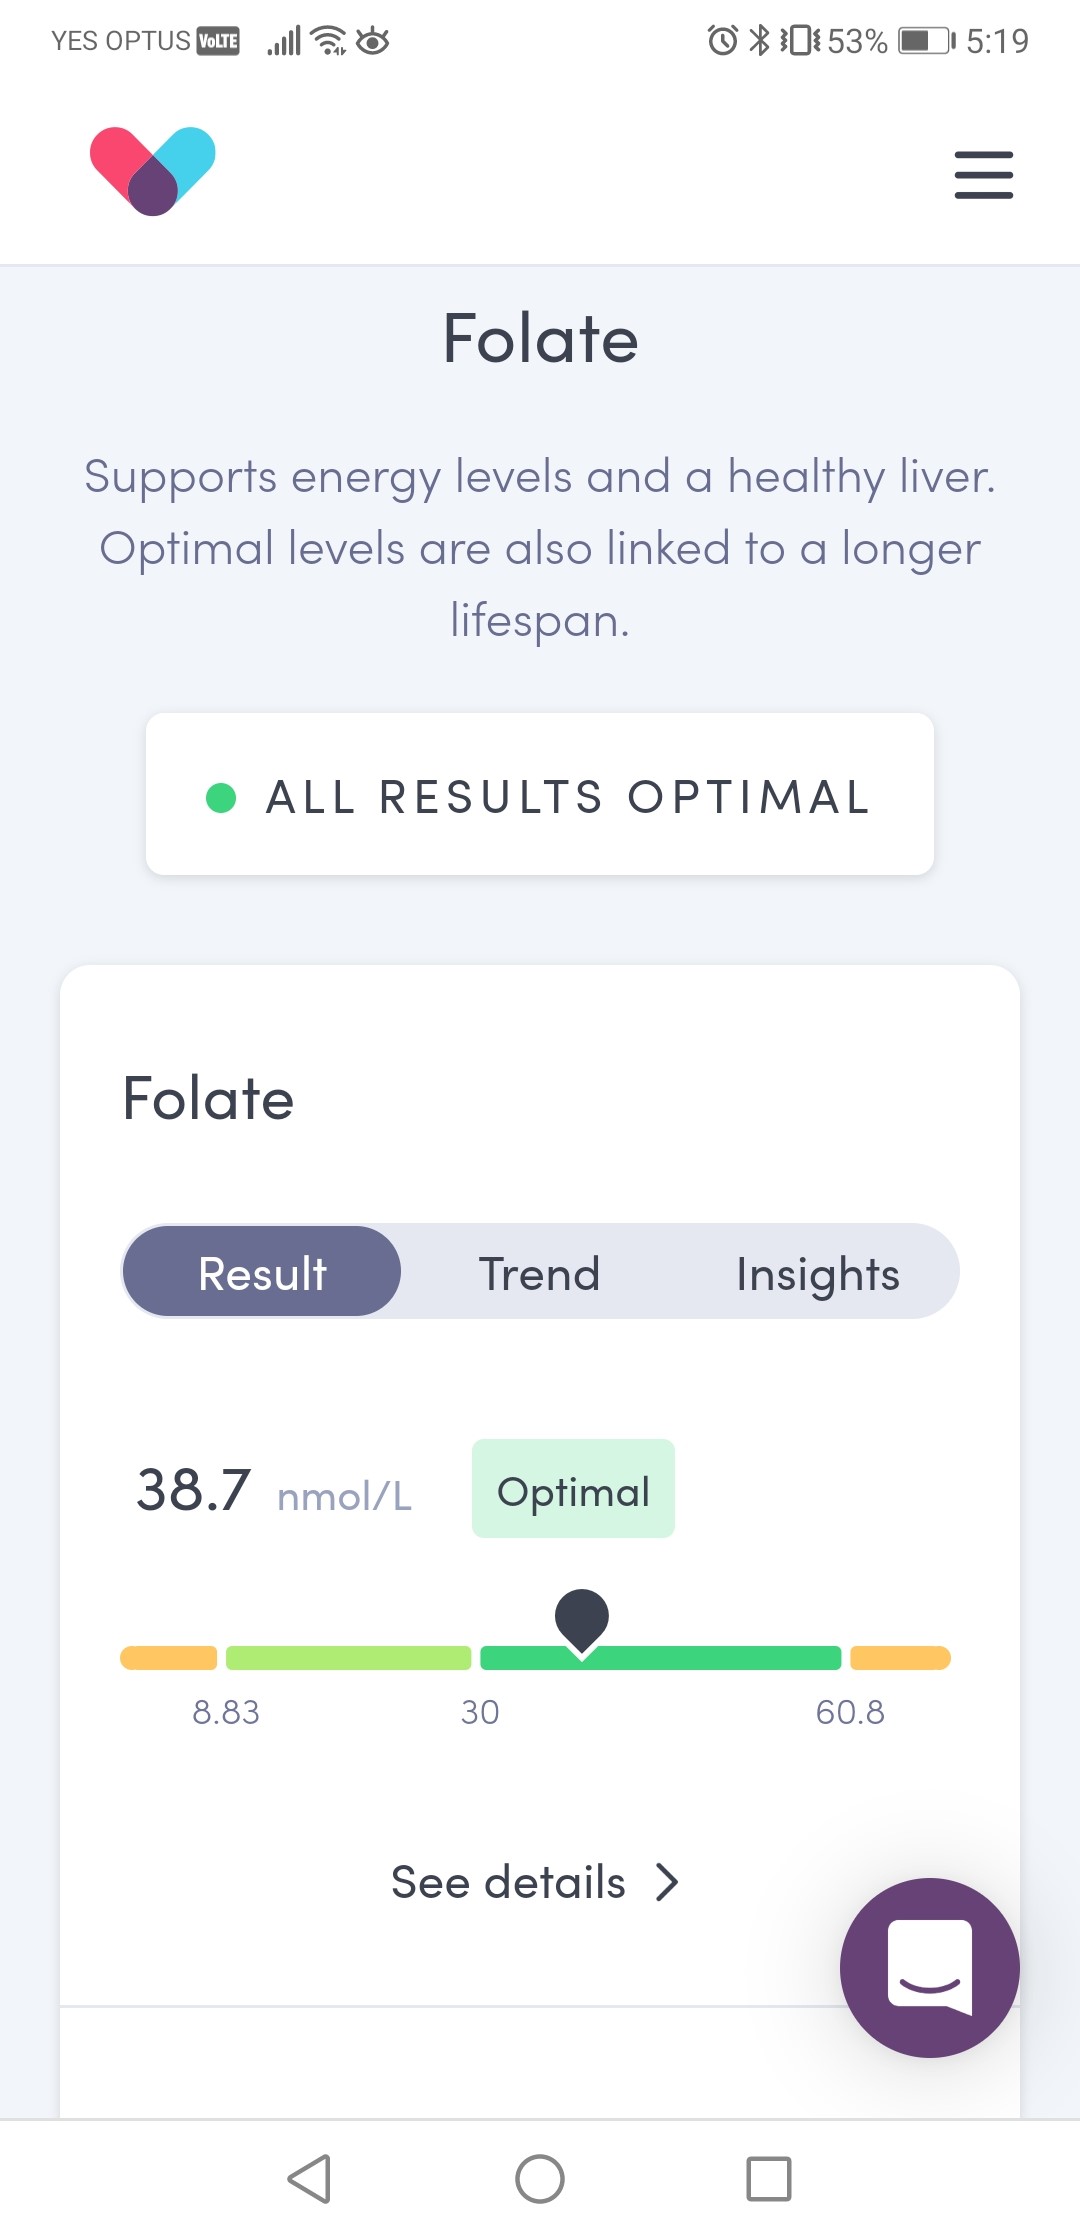Open the recent apps square button
1080x2240 pixels.
pyautogui.click(x=769, y=2179)
